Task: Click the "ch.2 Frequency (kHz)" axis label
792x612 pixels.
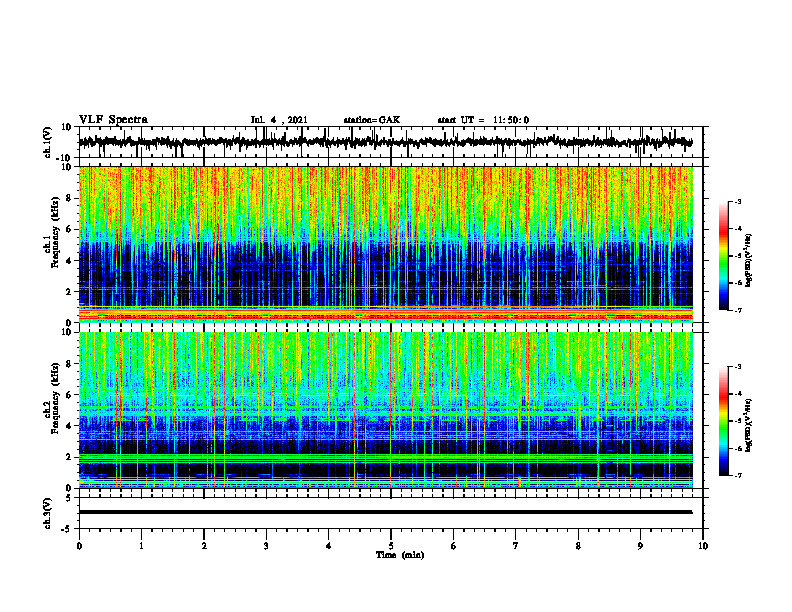Action: coord(52,398)
